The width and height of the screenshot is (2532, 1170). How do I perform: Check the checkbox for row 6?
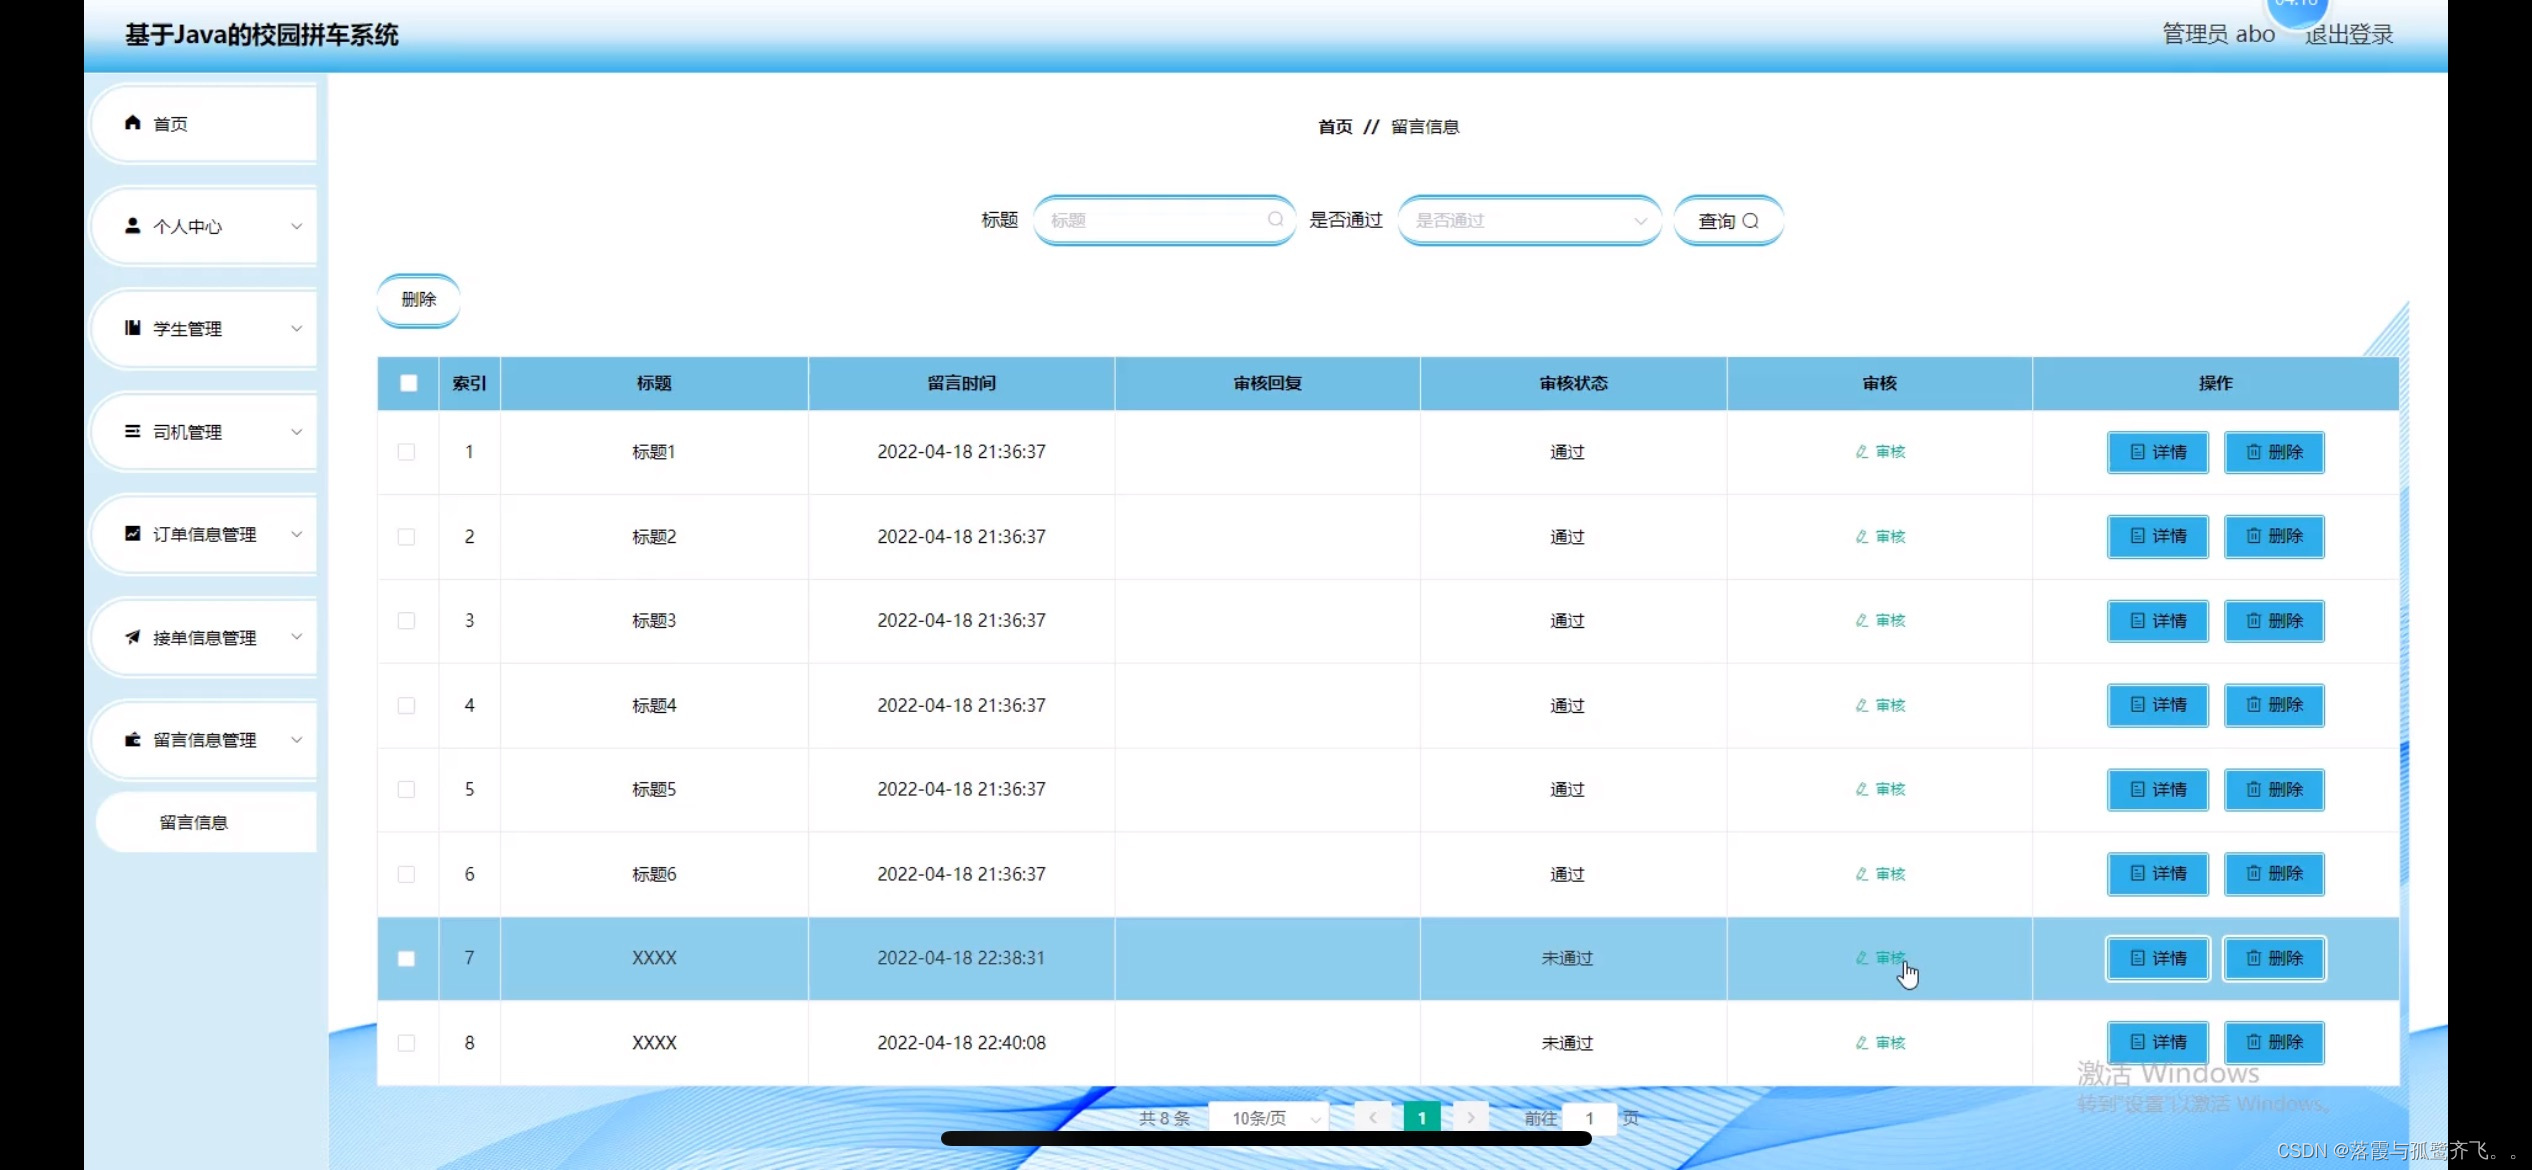406,874
